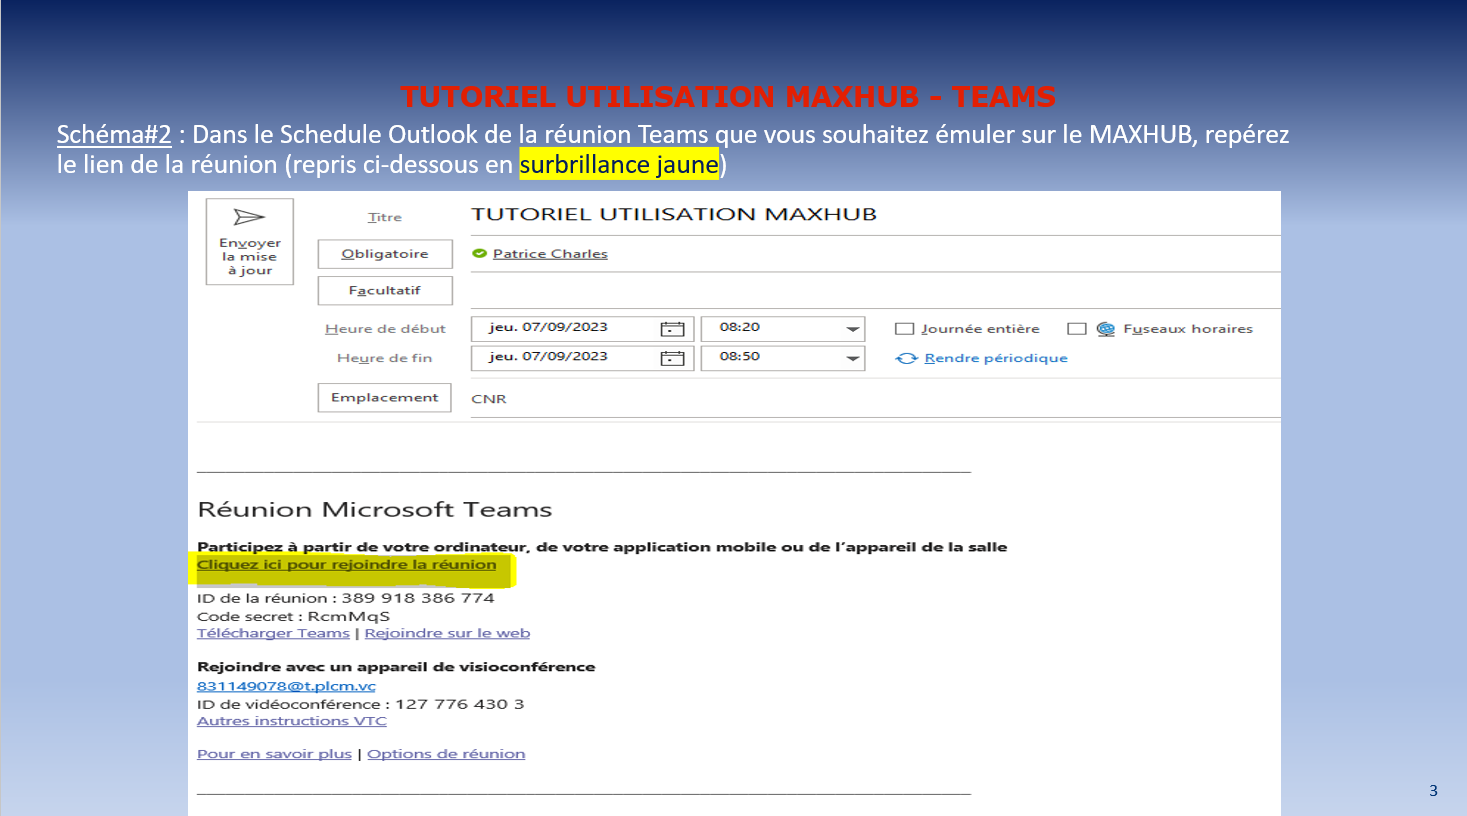Open the Pour en savoir plus link
Image resolution: width=1467 pixels, height=816 pixels.
[x=274, y=754]
